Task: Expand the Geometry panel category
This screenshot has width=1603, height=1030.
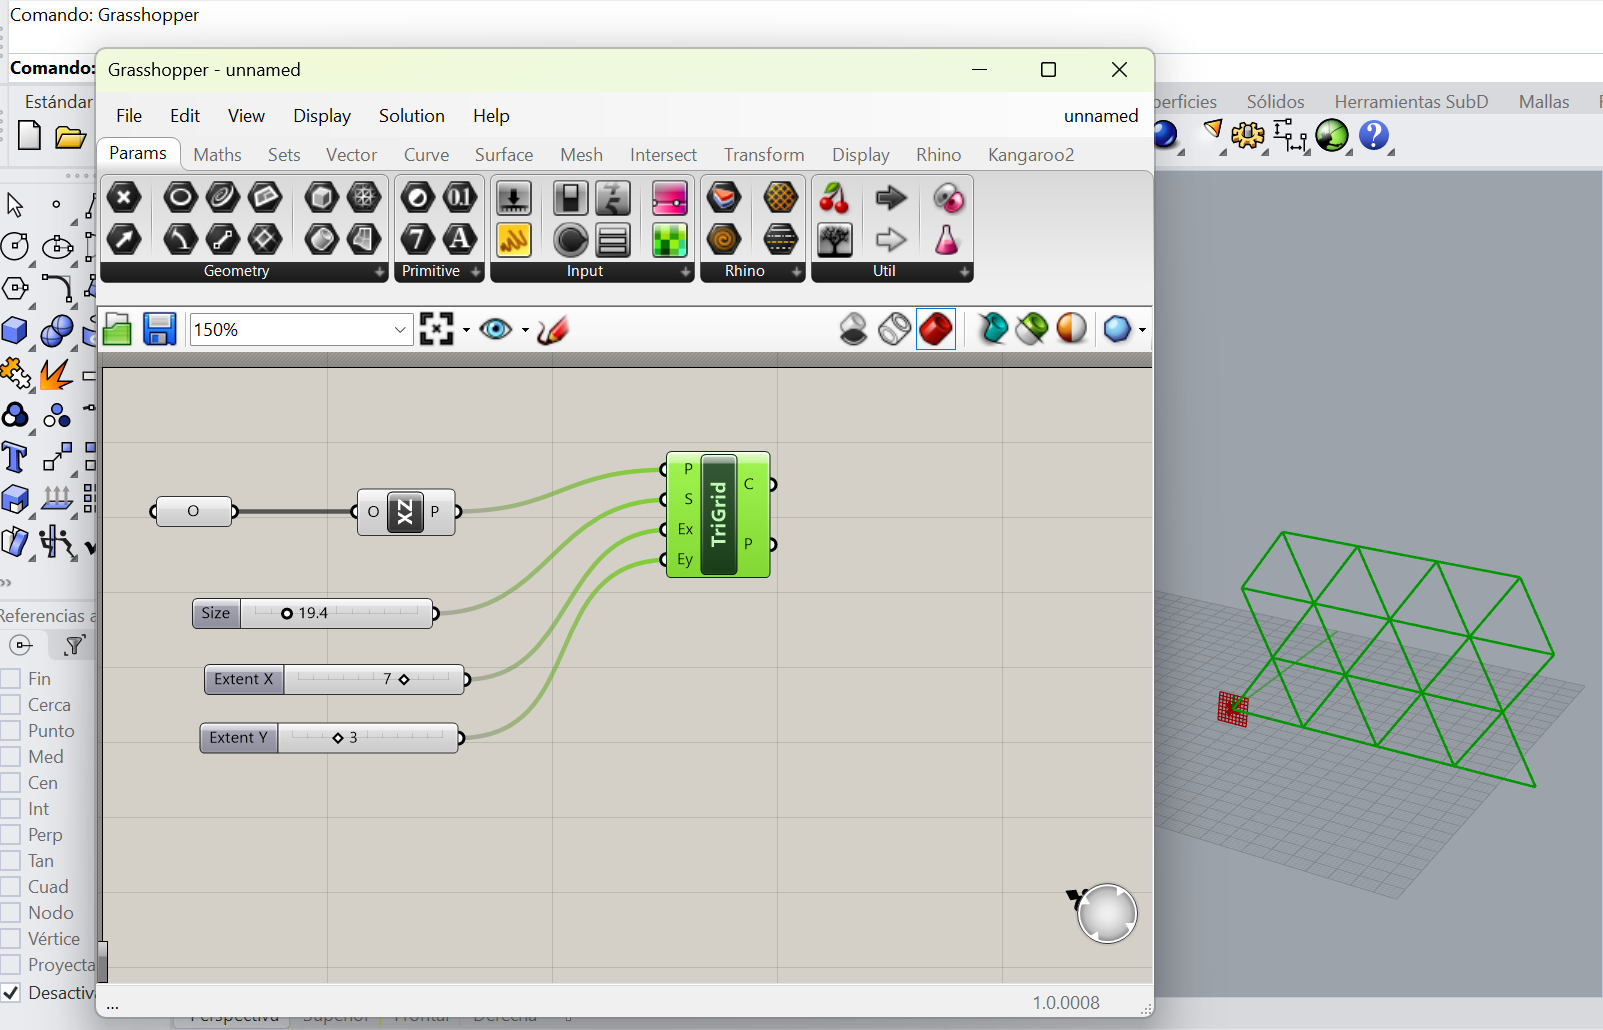Action: coord(380,272)
